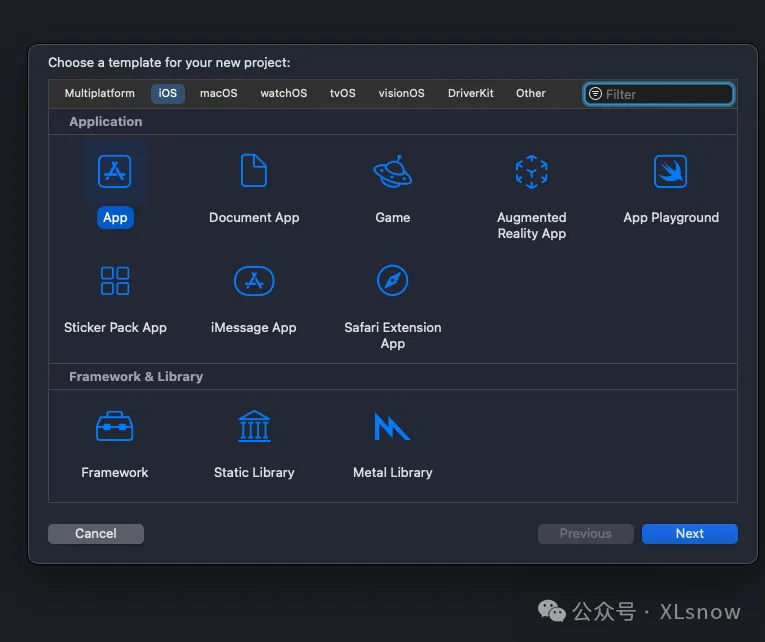
Task: Switch to the tvOS tab
Action: 342,93
